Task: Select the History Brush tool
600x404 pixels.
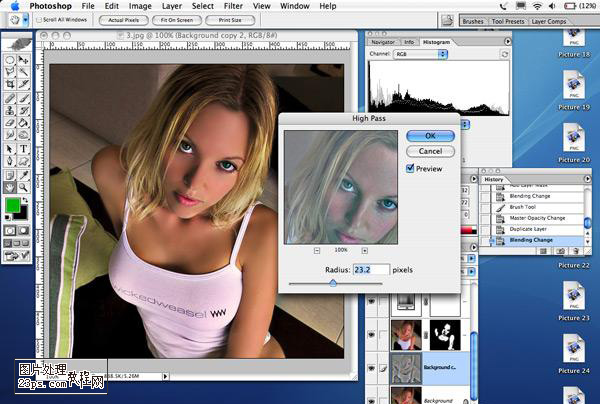Action: coord(24,111)
